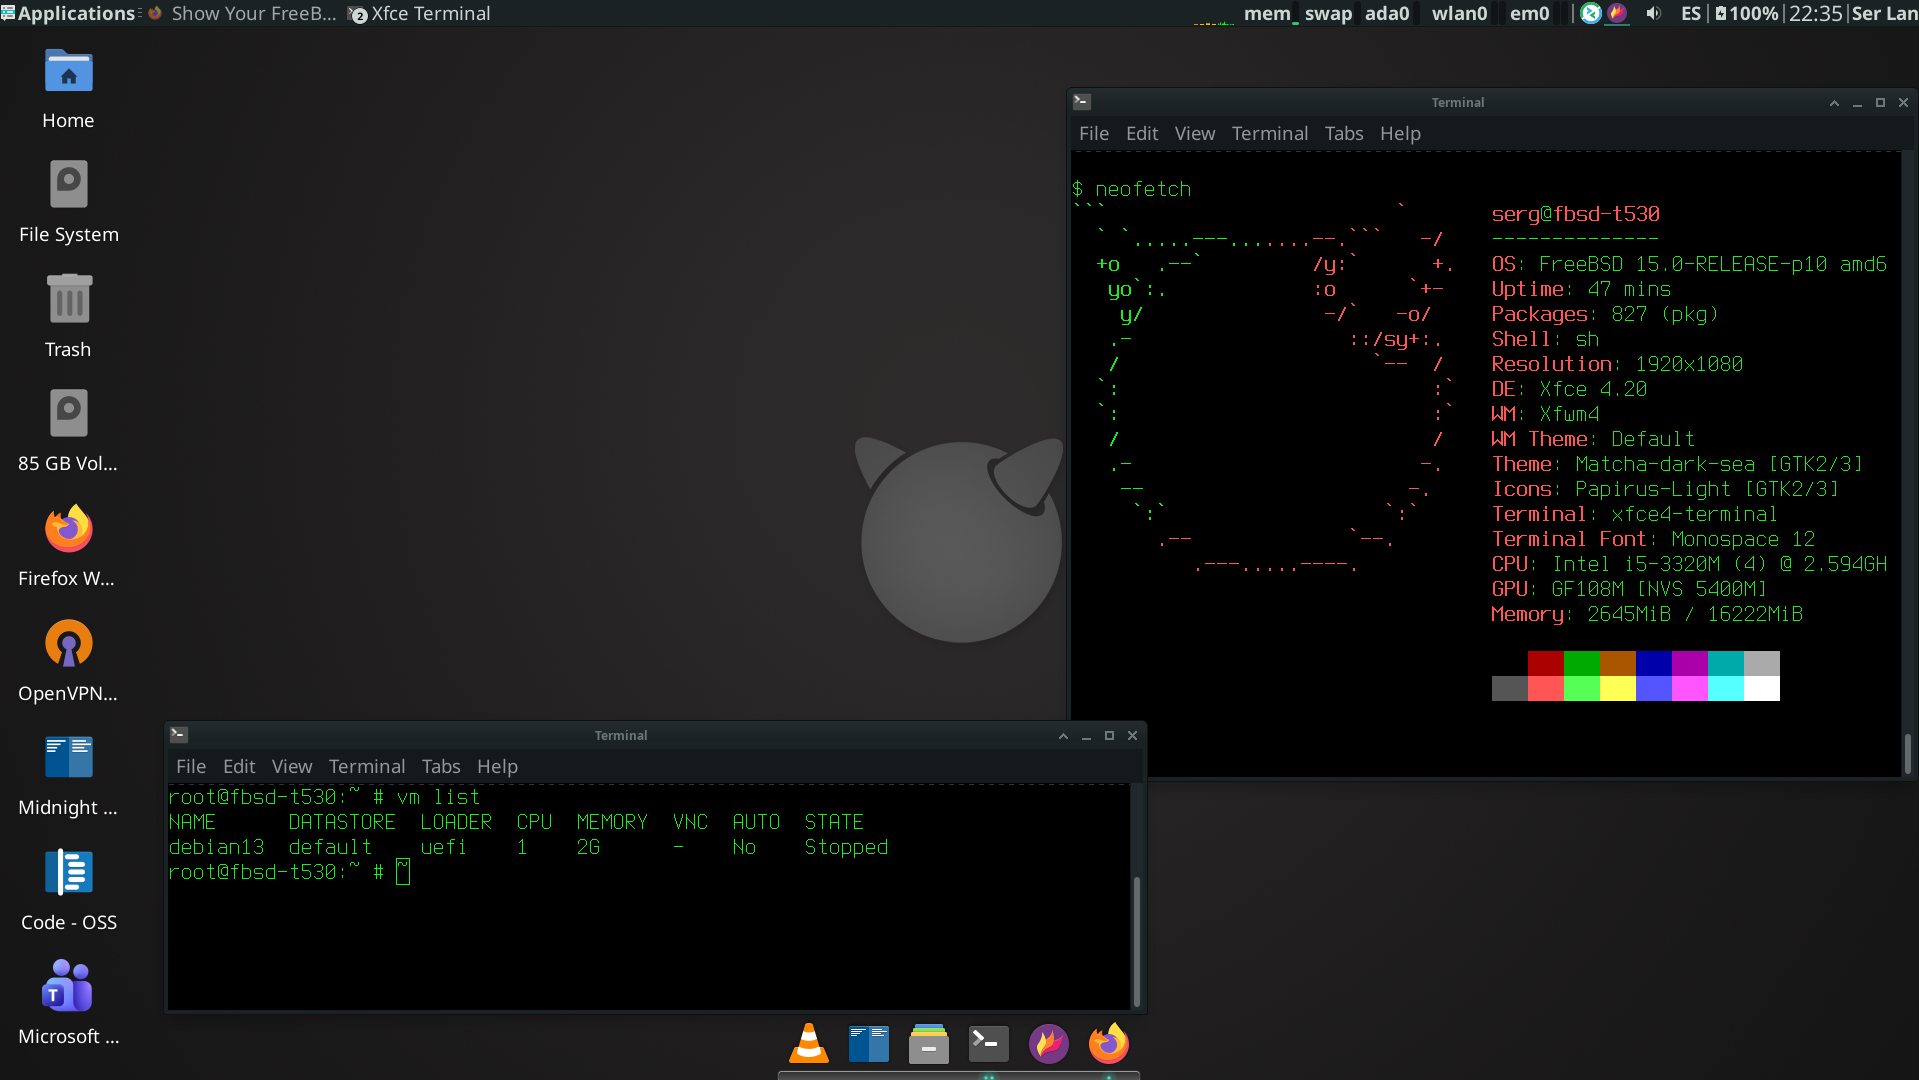Open File menu in the vm list Terminal
This screenshot has height=1080, width=1919.
coord(191,766)
